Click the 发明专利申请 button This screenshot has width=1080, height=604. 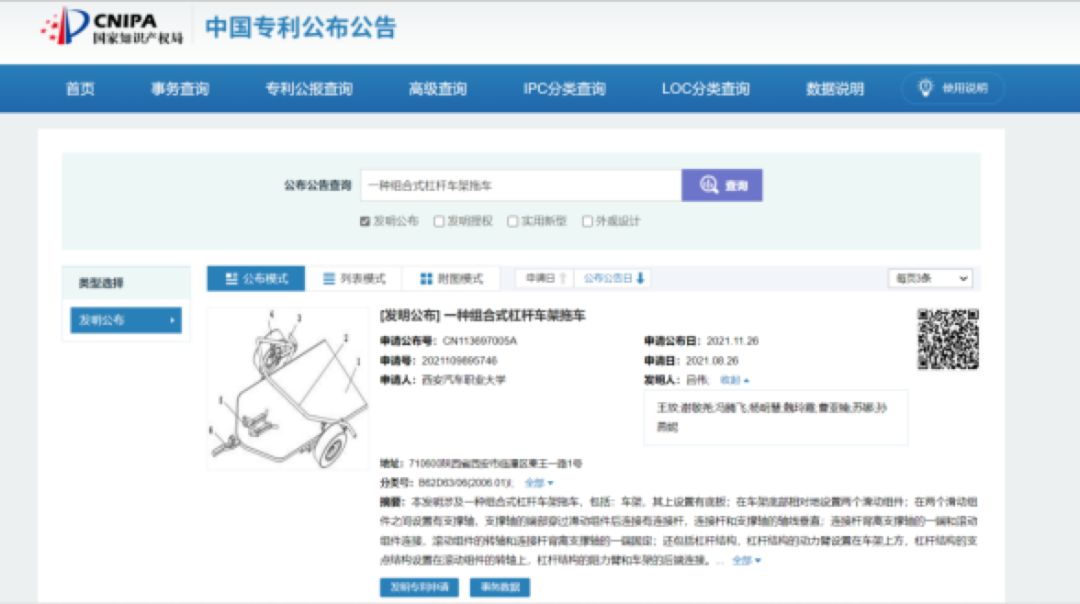coord(419,587)
